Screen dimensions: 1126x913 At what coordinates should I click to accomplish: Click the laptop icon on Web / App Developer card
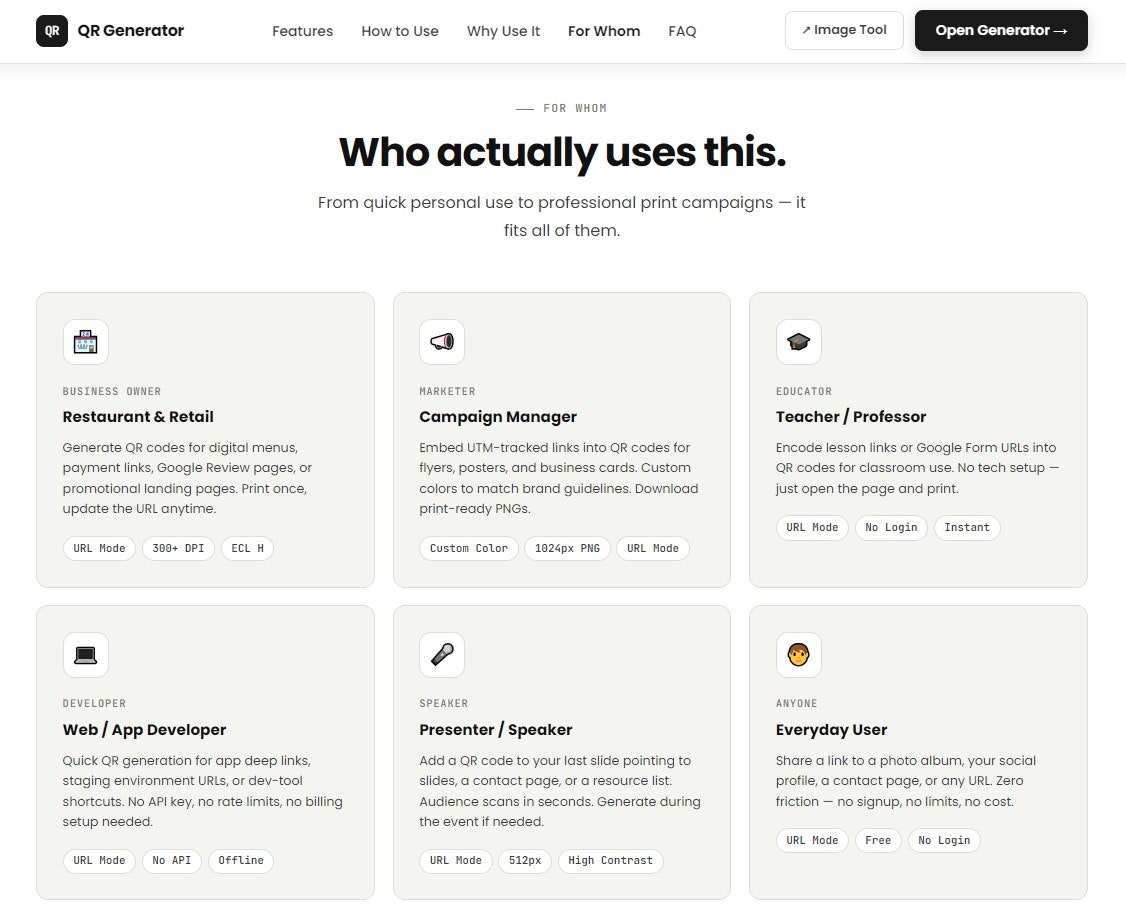click(x=86, y=655)
